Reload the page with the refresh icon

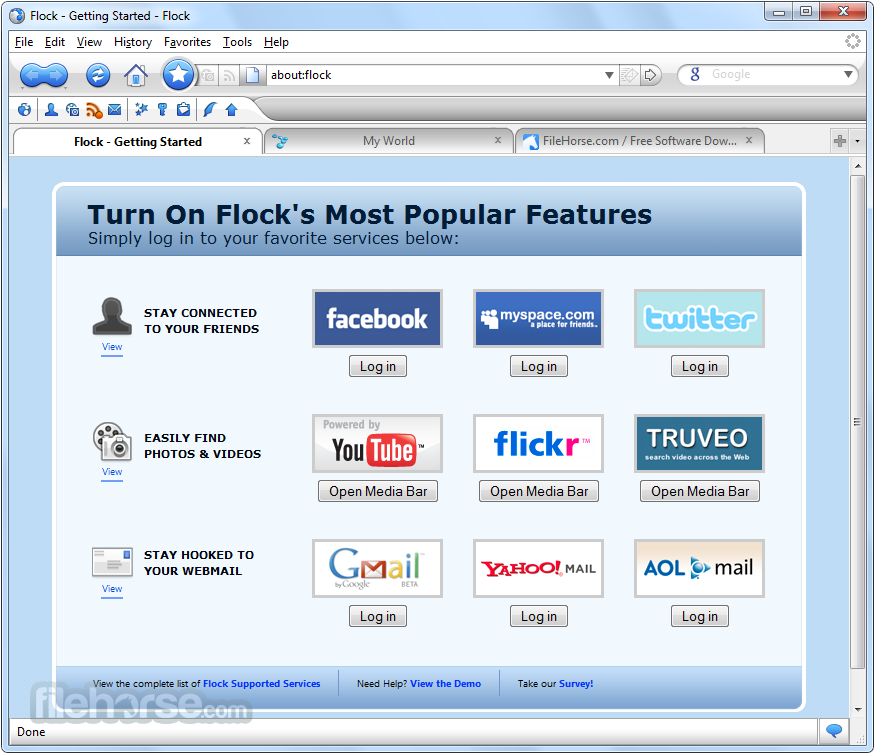coord(98,75)
